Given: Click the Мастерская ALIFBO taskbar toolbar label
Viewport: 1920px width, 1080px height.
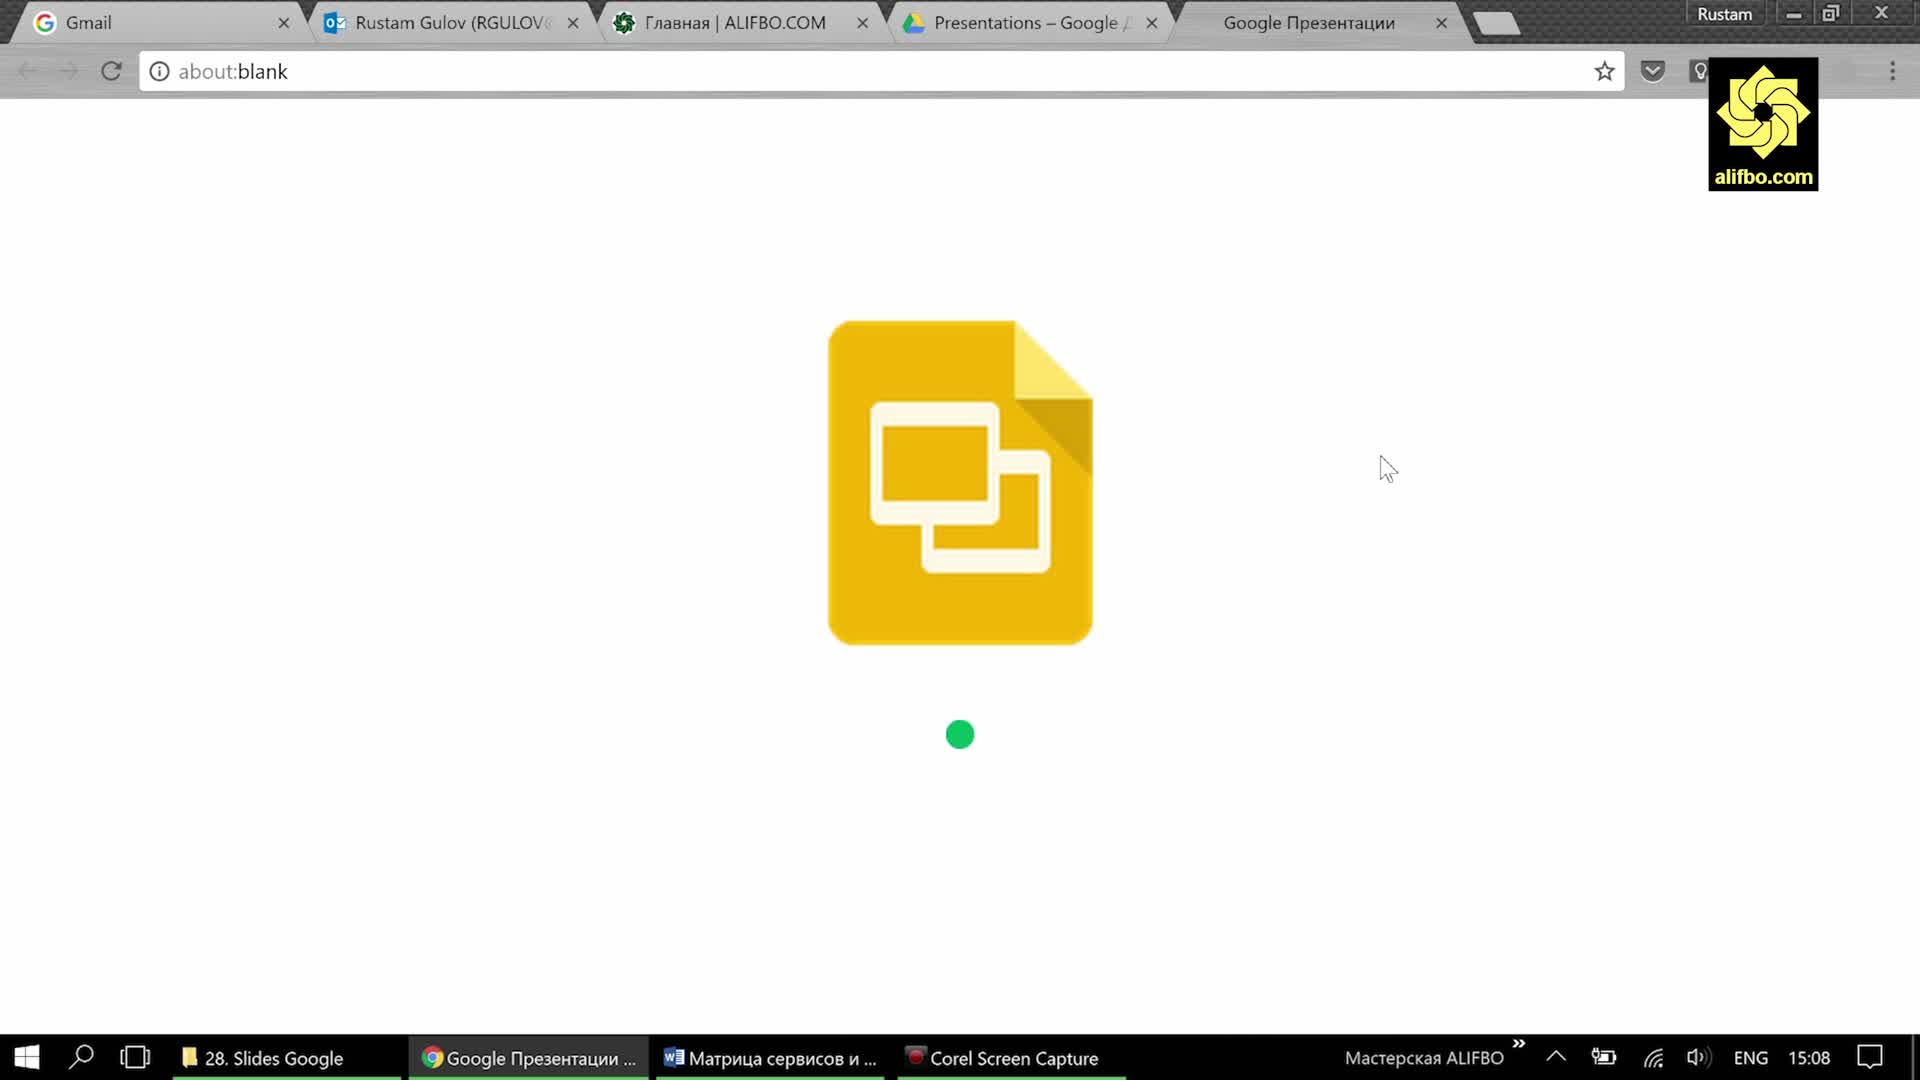Looking at the screenshot, I should tap(1424, 1058).
